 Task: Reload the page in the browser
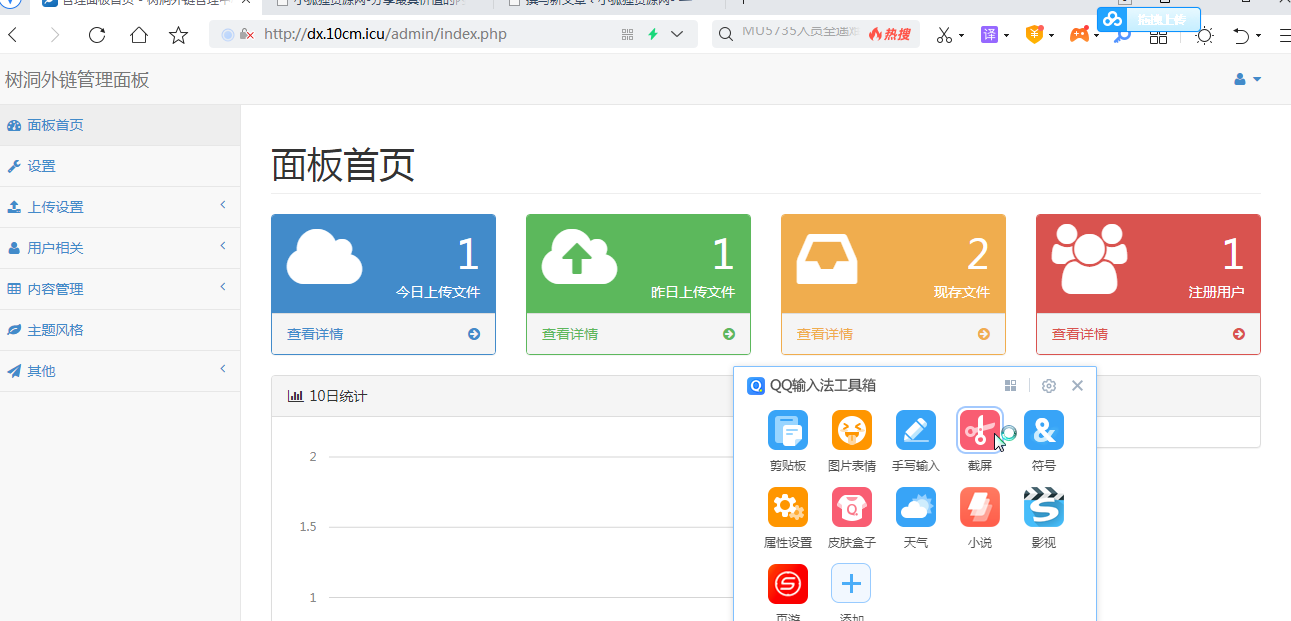pyautogui.click(x=97, y=36)
